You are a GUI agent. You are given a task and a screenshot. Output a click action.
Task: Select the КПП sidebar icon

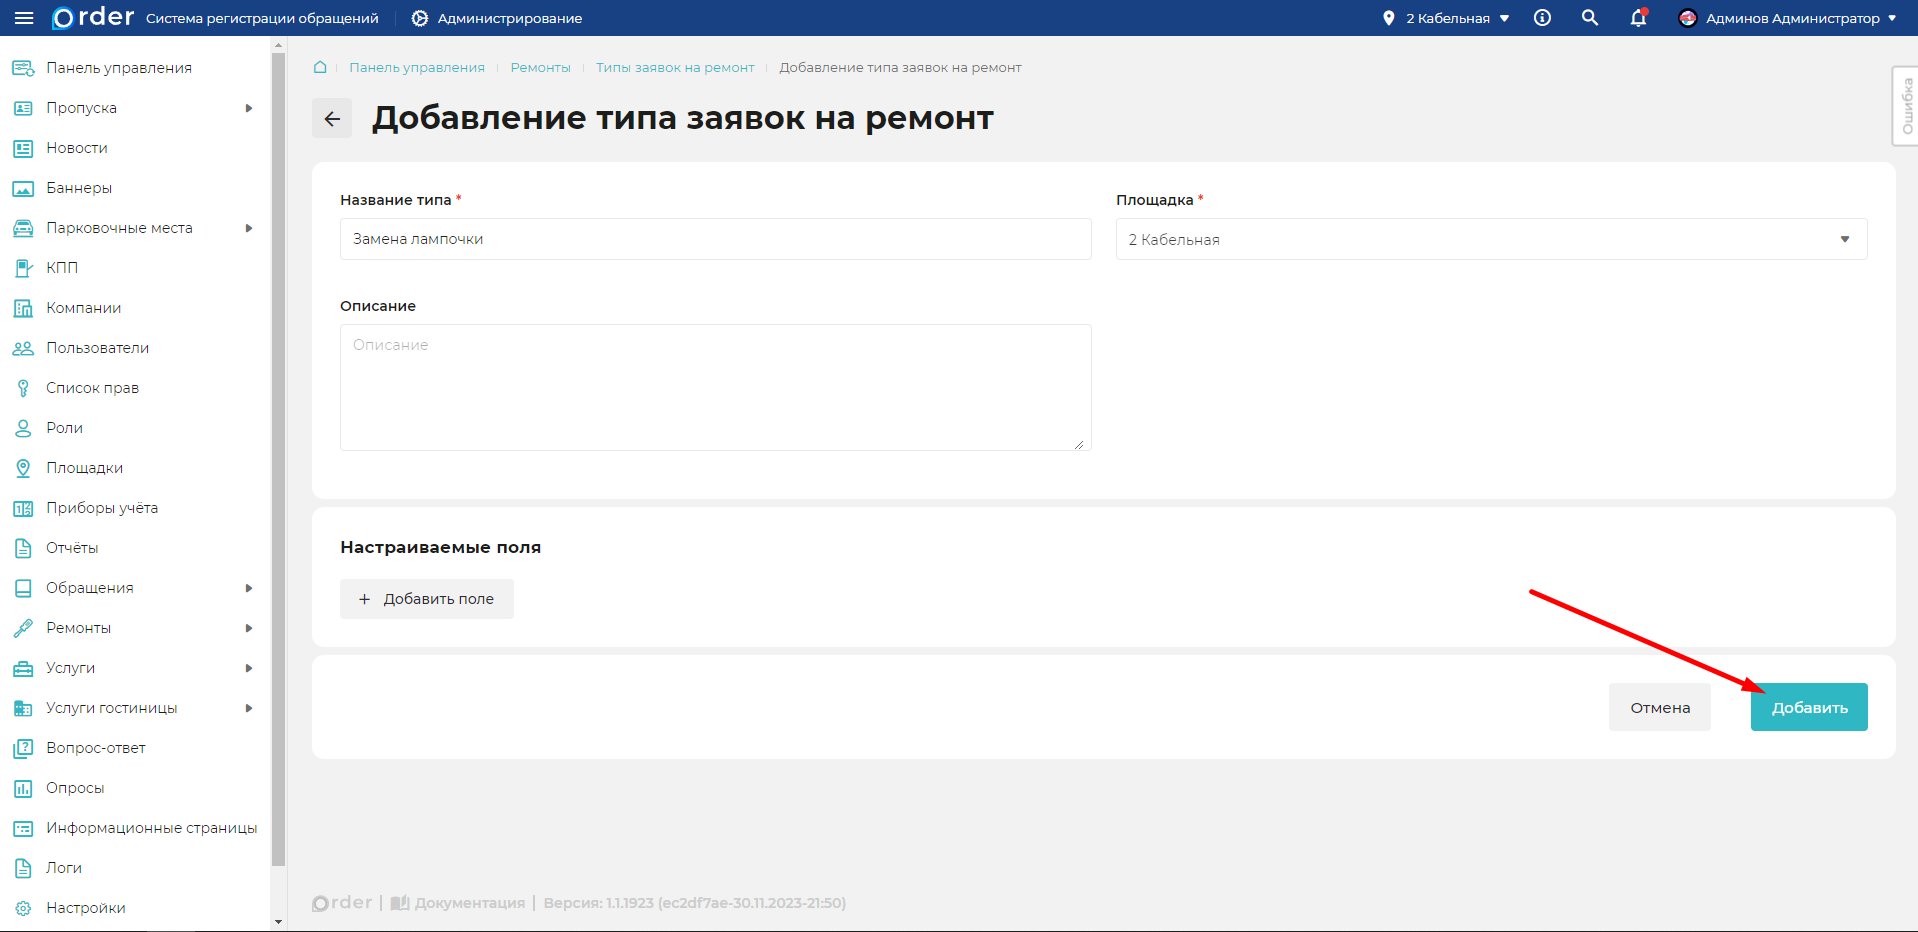point(23,267)
